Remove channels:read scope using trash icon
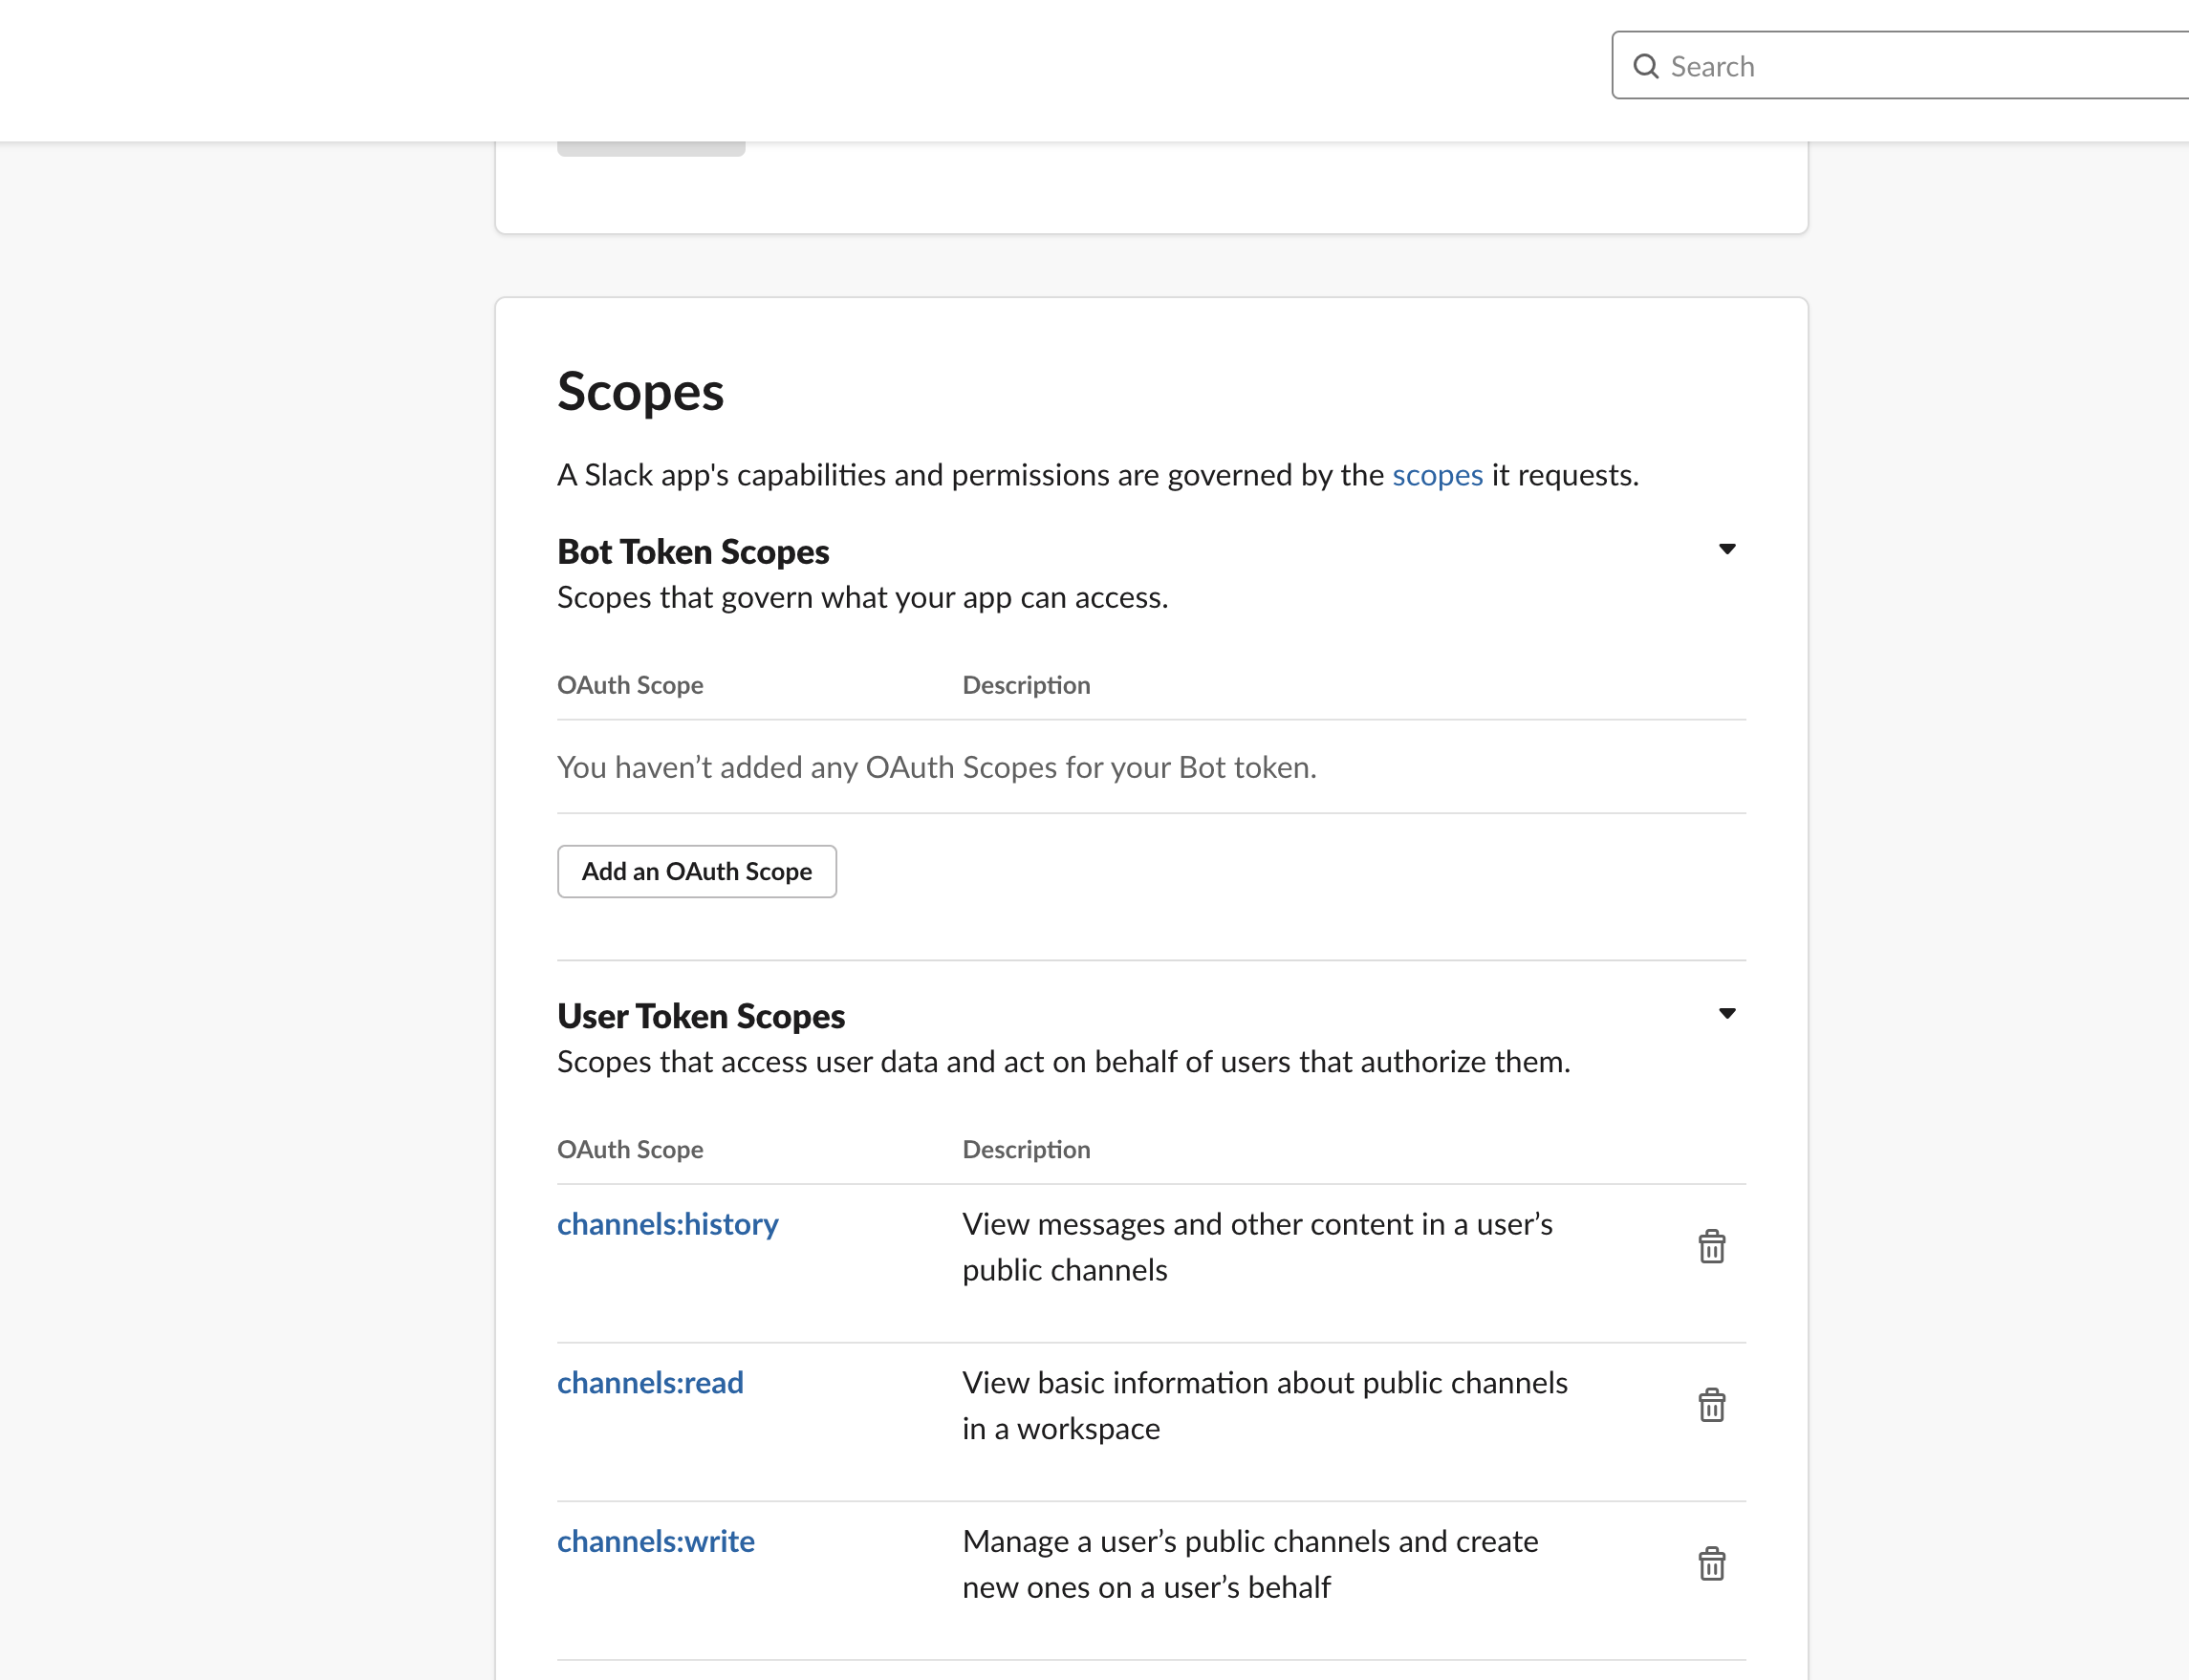This screenshot has height=1680, width=2189. tap(1711, 1405)
